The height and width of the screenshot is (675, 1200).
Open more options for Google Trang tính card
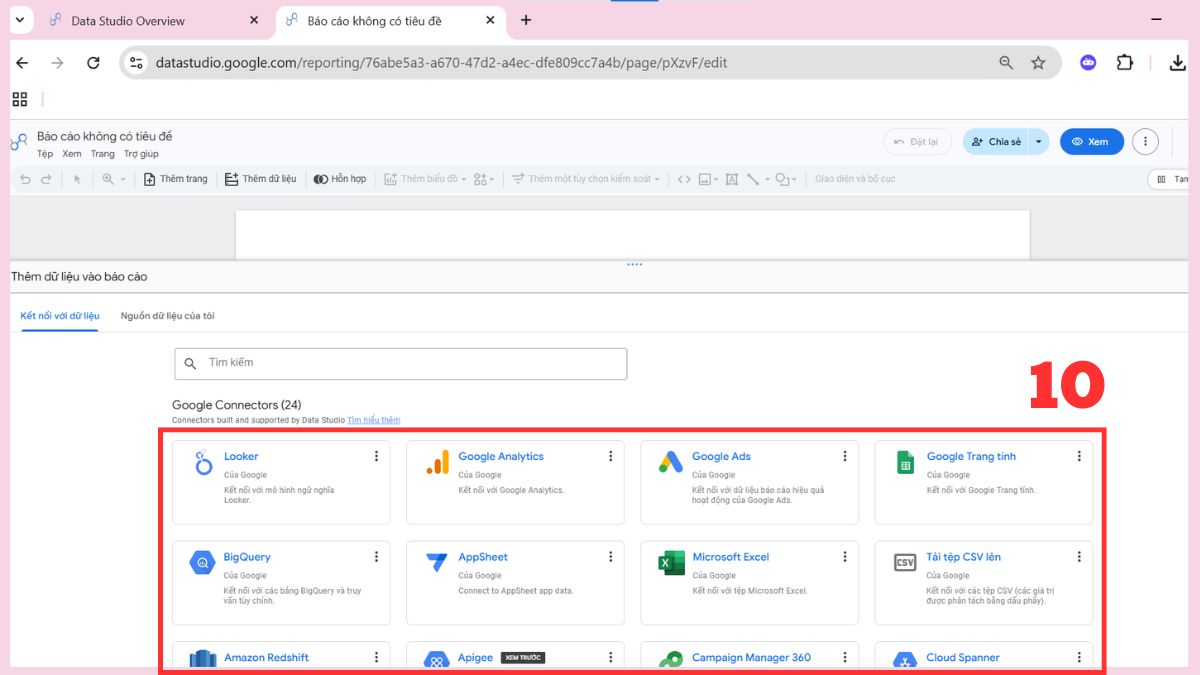click(x=1078, y=456)
